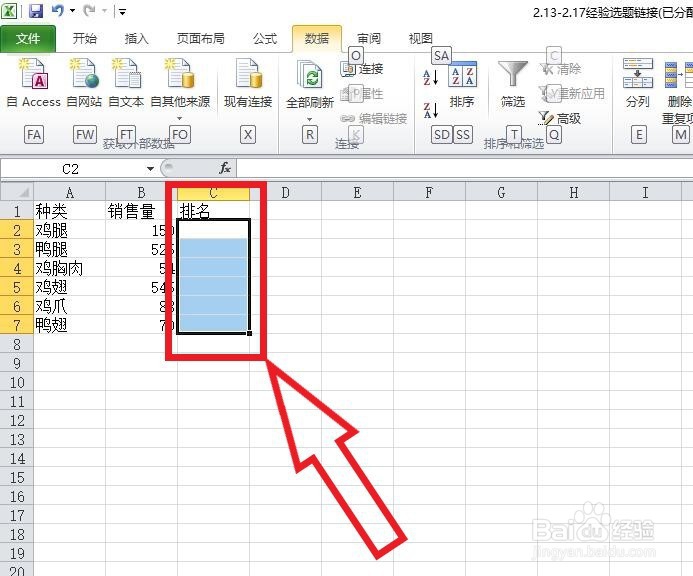Click cell containing 鸡腿

[70, 230]
